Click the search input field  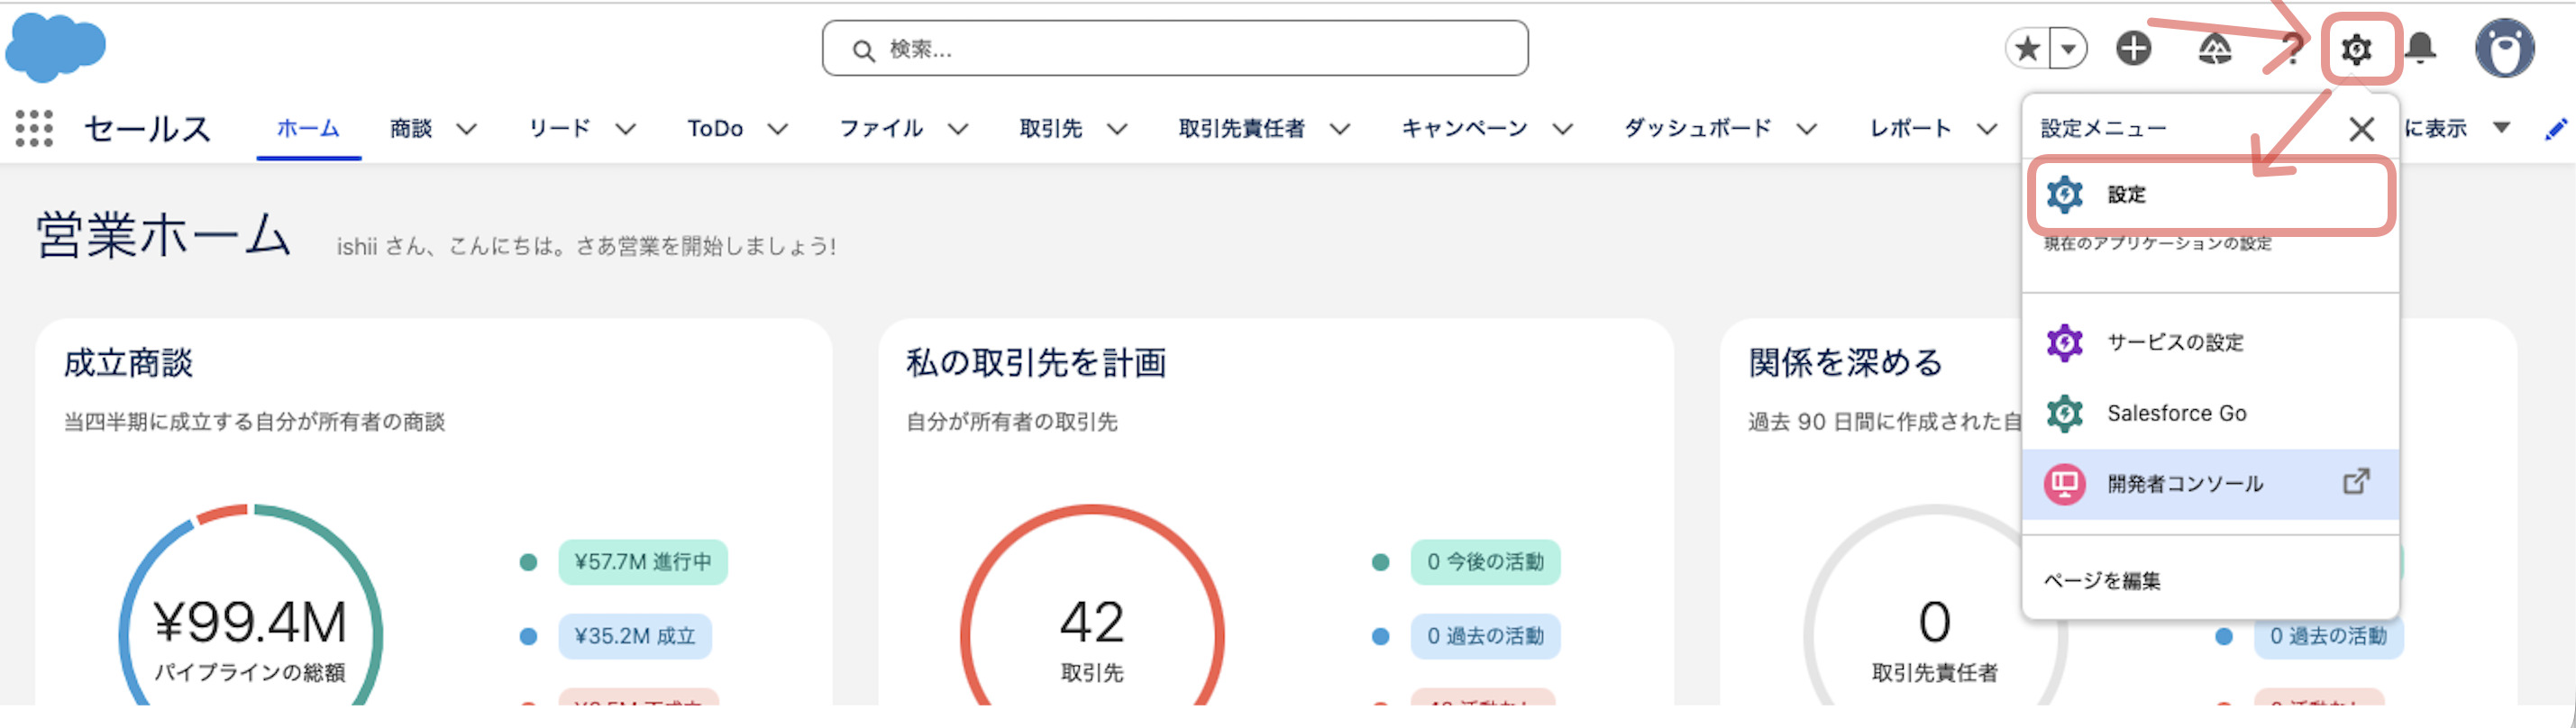click(1174, 48)
